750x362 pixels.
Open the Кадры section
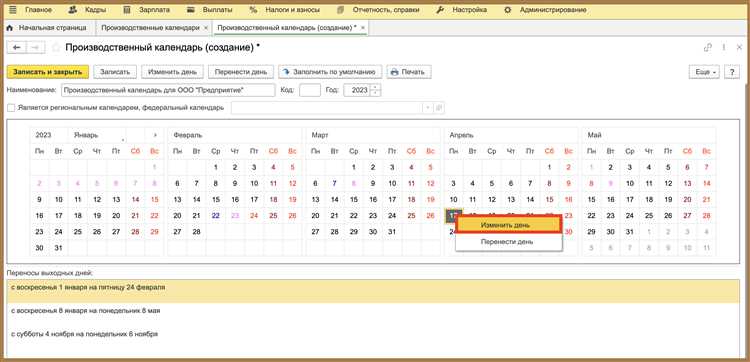coord(87,10)
